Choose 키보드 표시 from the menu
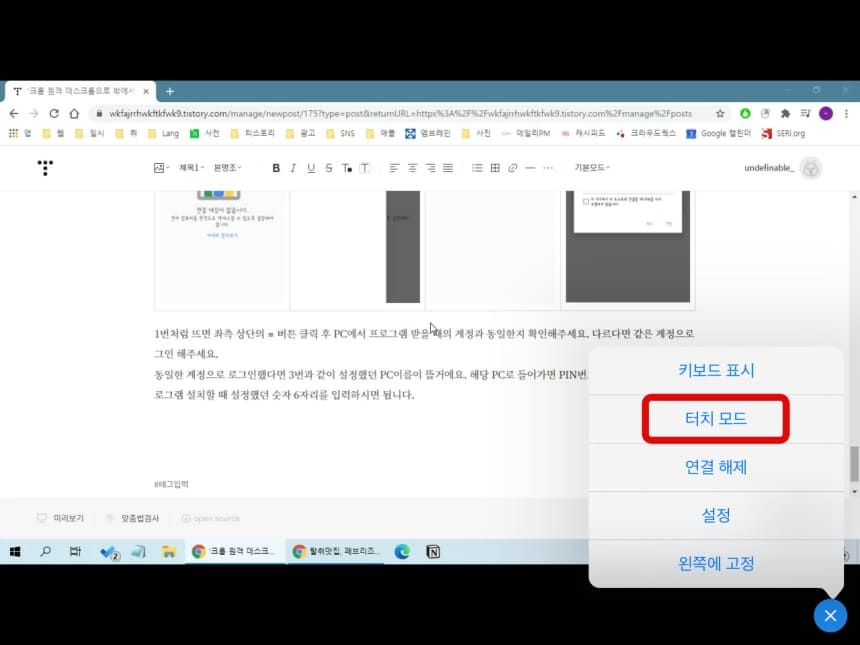The height and width of the screenshot is (645, 860). (714, 371)
